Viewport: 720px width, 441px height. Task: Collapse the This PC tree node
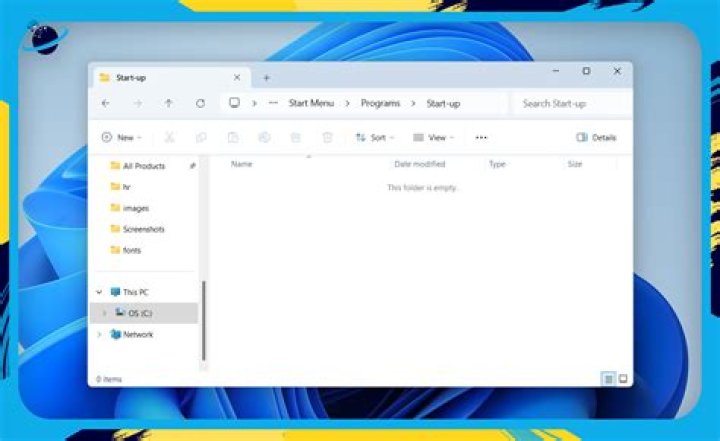tap(99, 292)
